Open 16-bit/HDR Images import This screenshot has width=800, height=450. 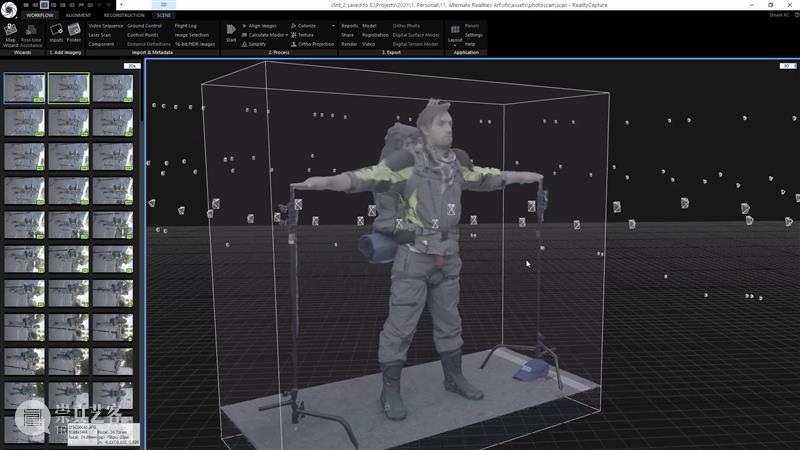[194, 44]
